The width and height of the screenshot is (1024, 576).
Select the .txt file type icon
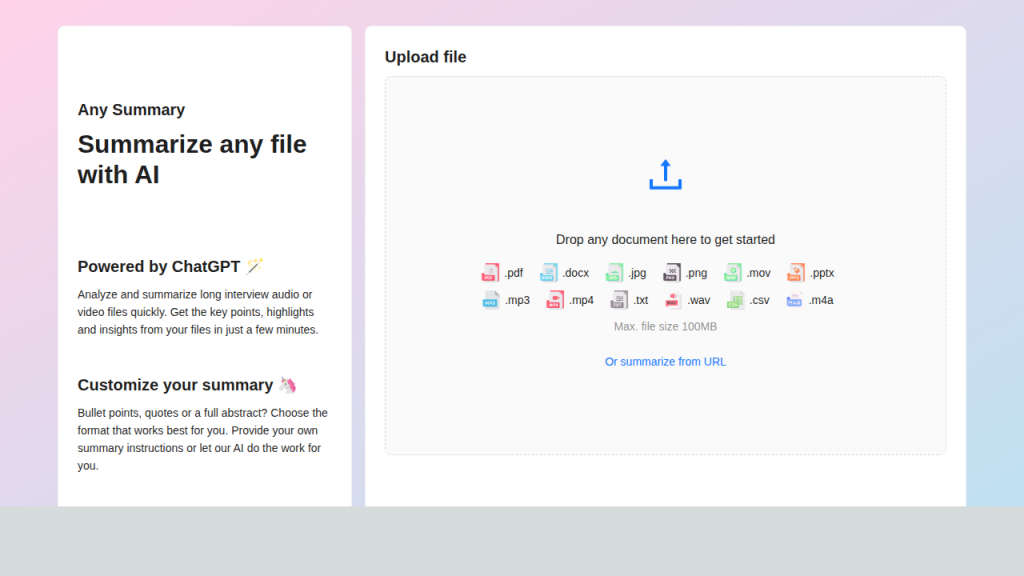(619, 300)
